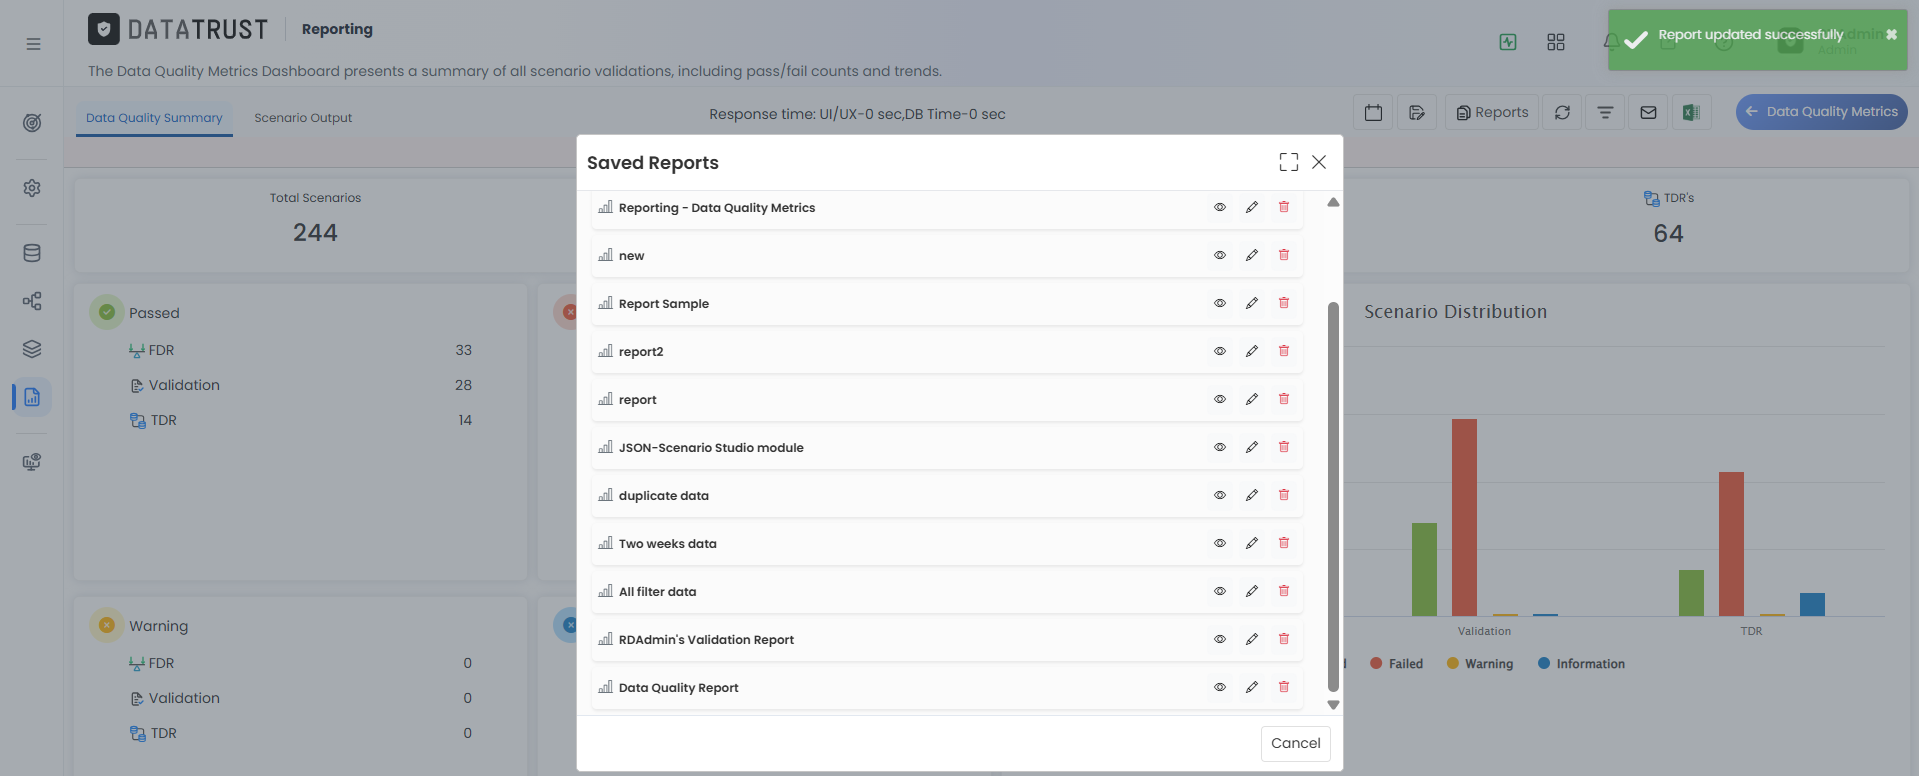Click Cancel in Saved Reports dialog
This screenshot has width=1919, height=776.
1296,743
